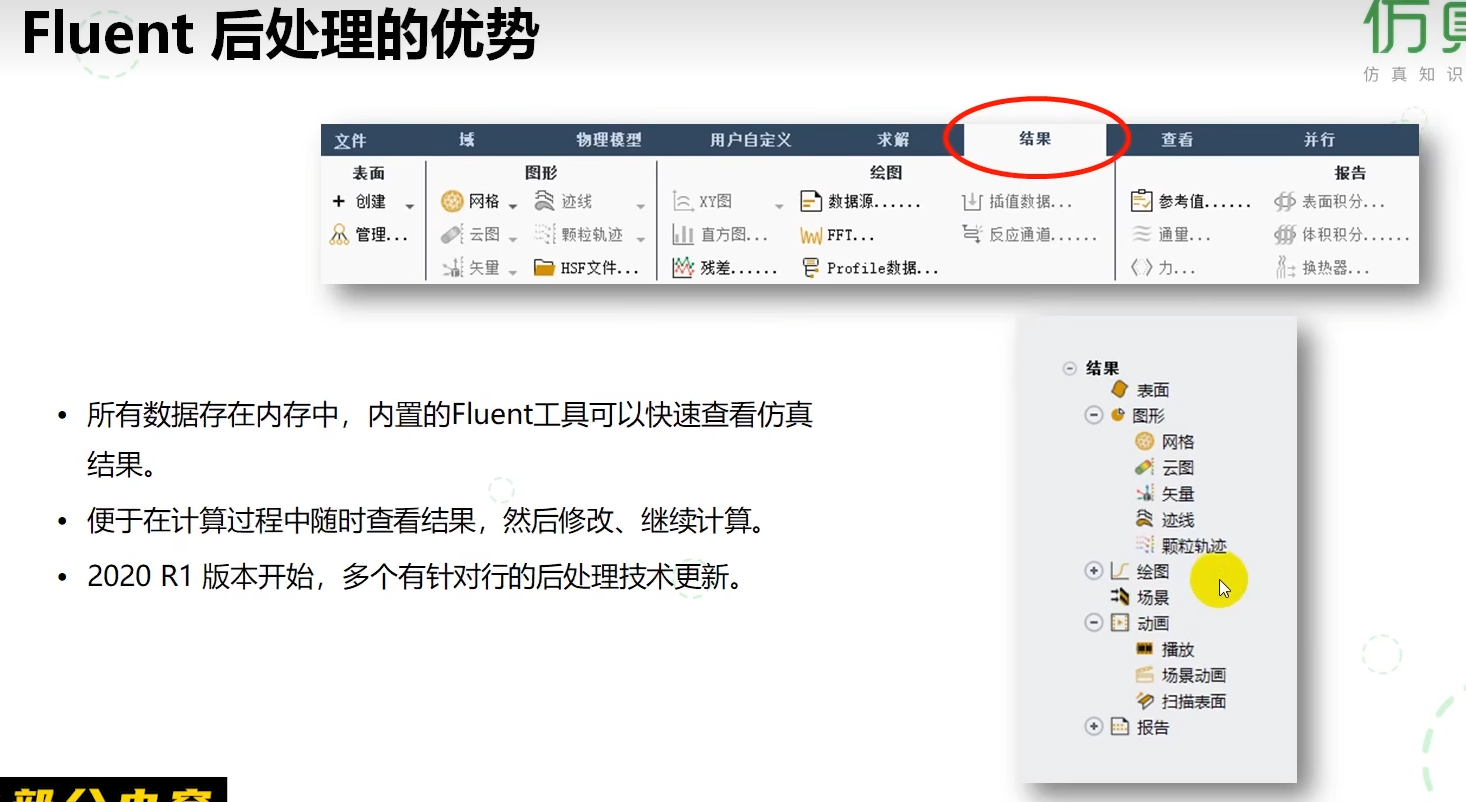Click the 网格 mesh icon in ribbon
This screenshot has height=802, width=1466.
click(452, 202)
